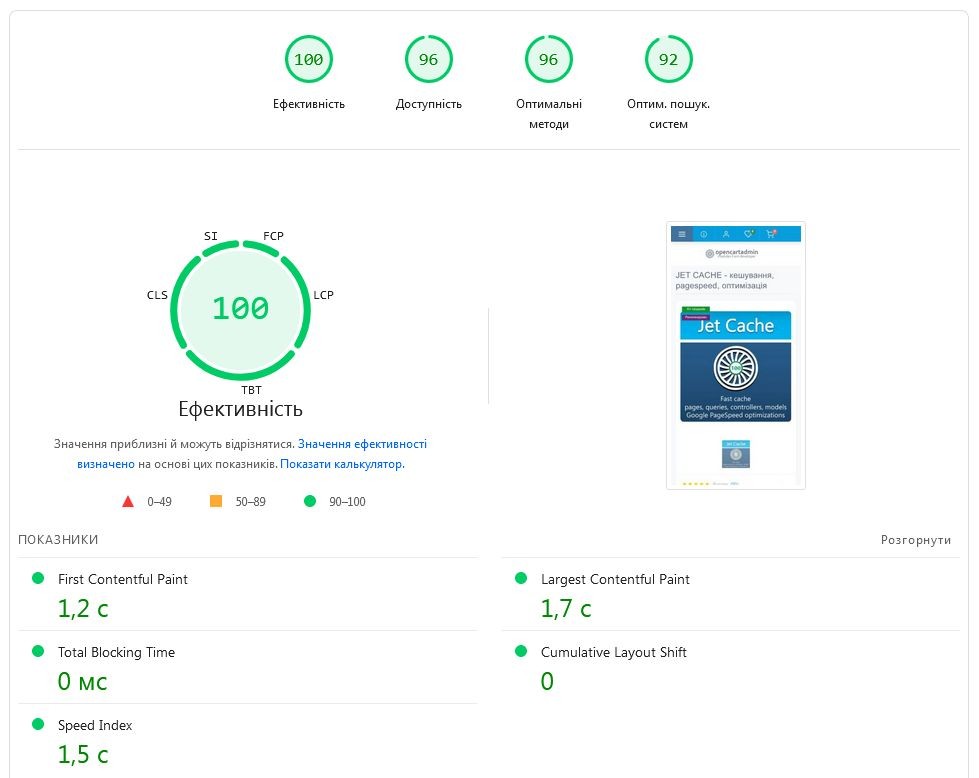
Task: Select the 96 Оптимальні методи gauge
Action: tap(548, 59)
